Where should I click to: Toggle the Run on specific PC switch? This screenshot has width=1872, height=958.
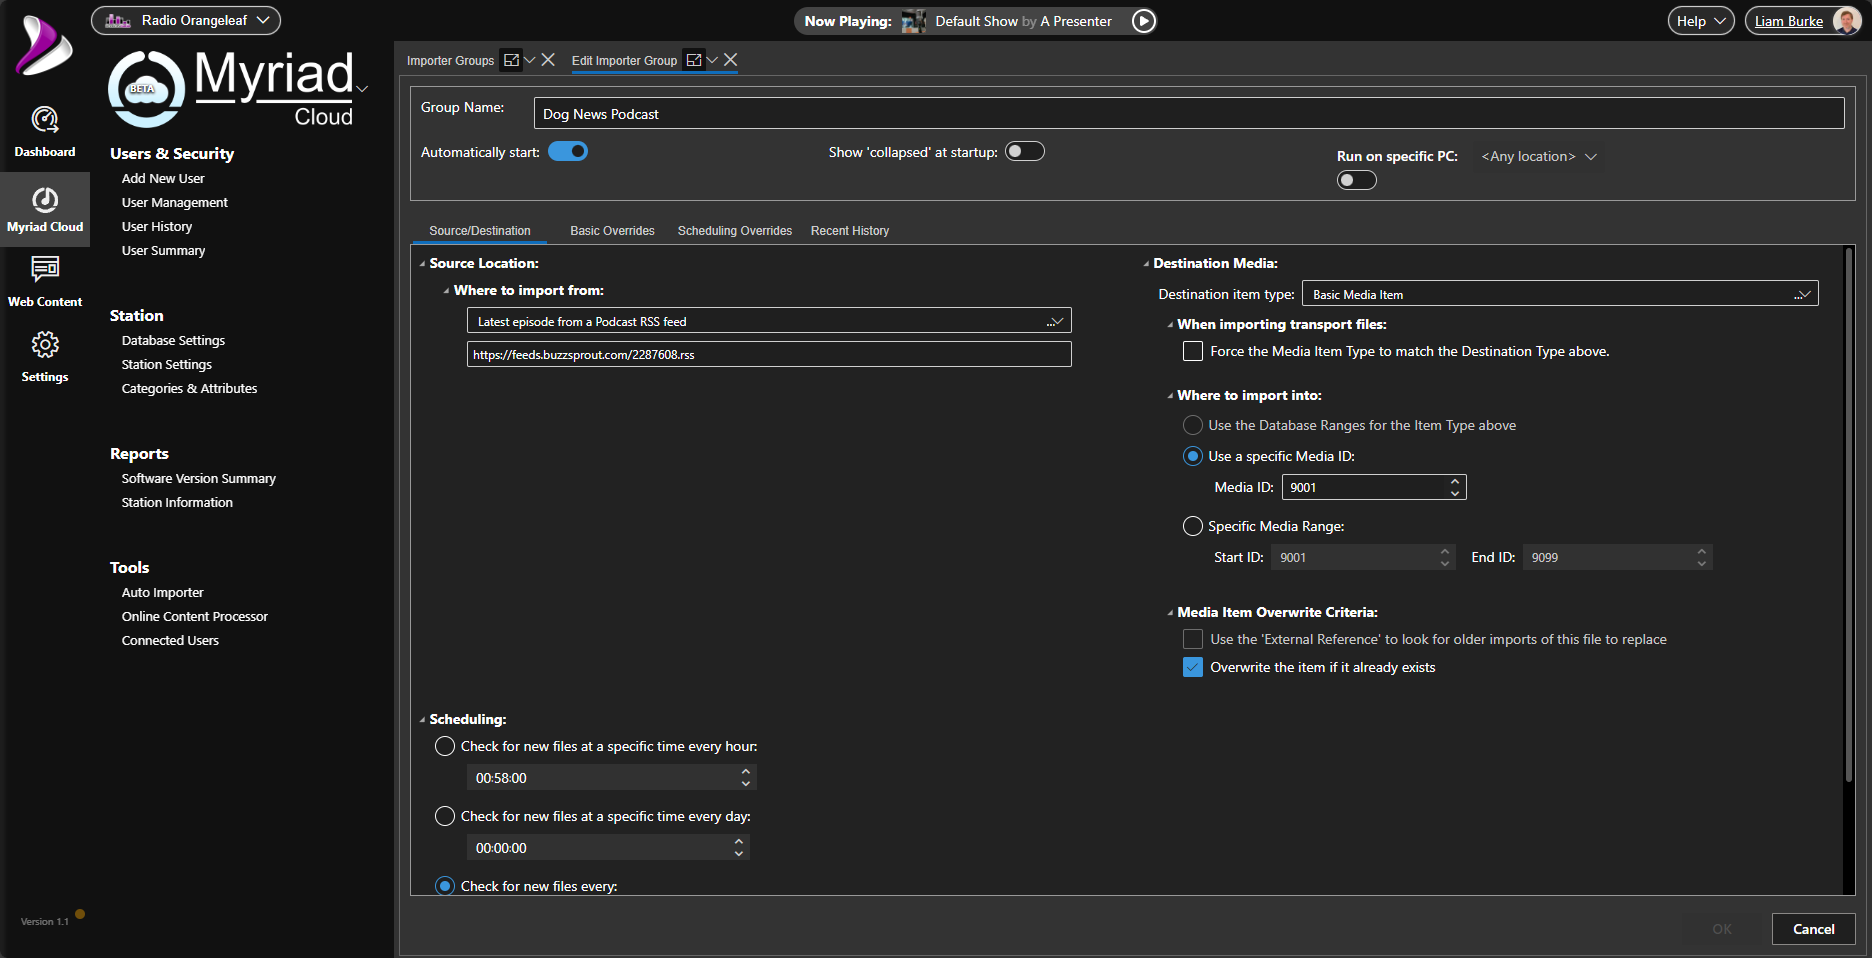[x=1357, y=180]
